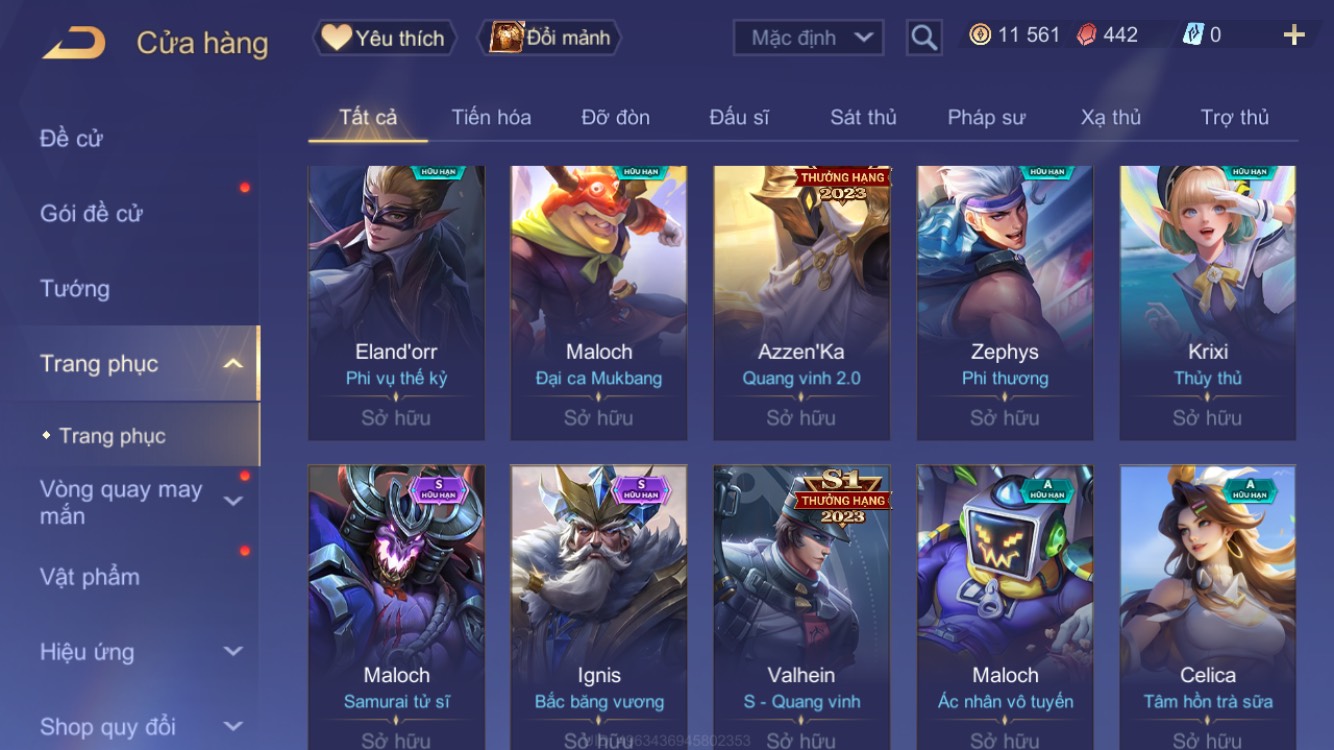Expand the Vòng quay may mắn menu
The height and width of the screenshot is (750, 1334).
pos(233,501)
